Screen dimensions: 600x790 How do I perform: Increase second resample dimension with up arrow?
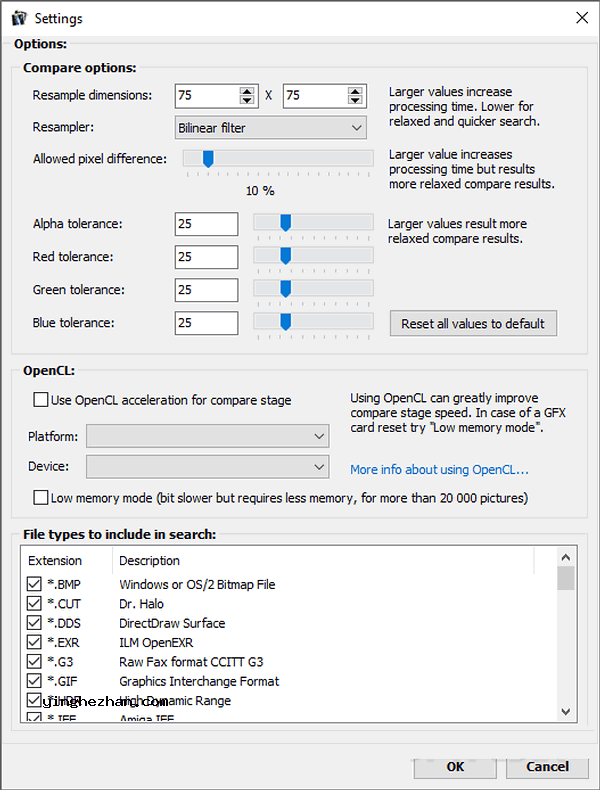pos(355,91)
